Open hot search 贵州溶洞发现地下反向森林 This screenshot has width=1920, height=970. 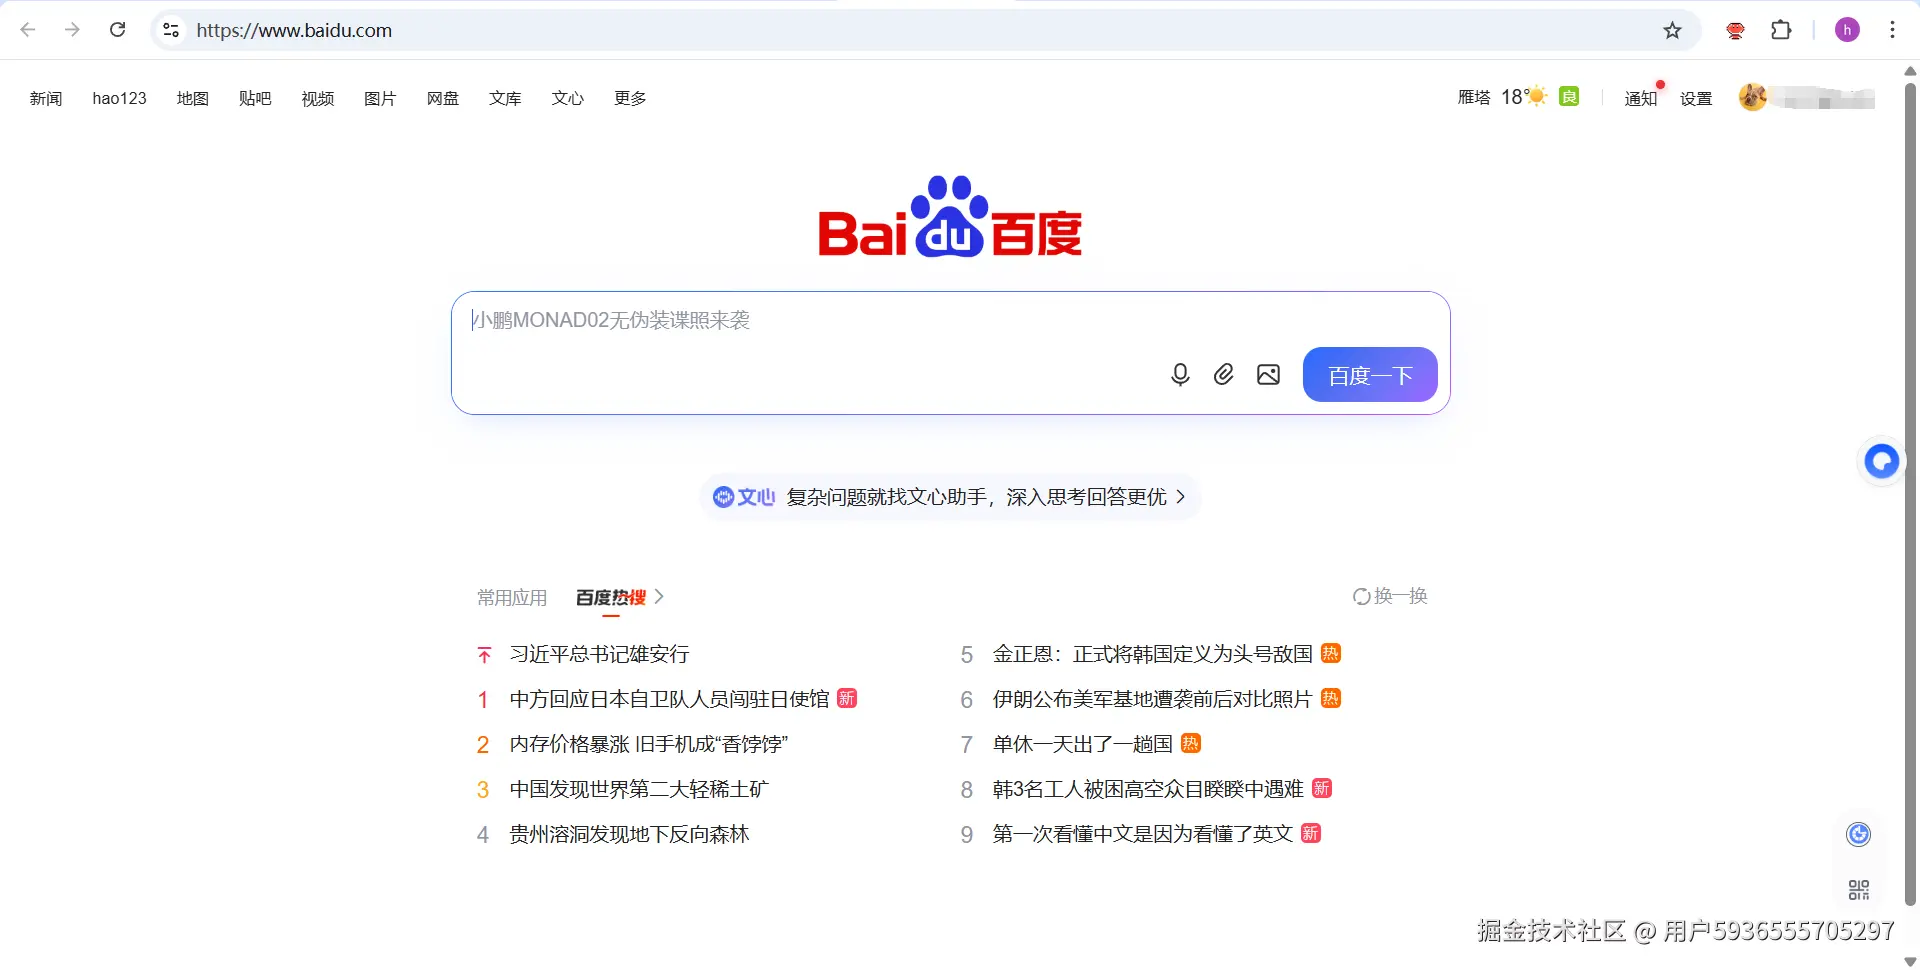tap(629, 834)
